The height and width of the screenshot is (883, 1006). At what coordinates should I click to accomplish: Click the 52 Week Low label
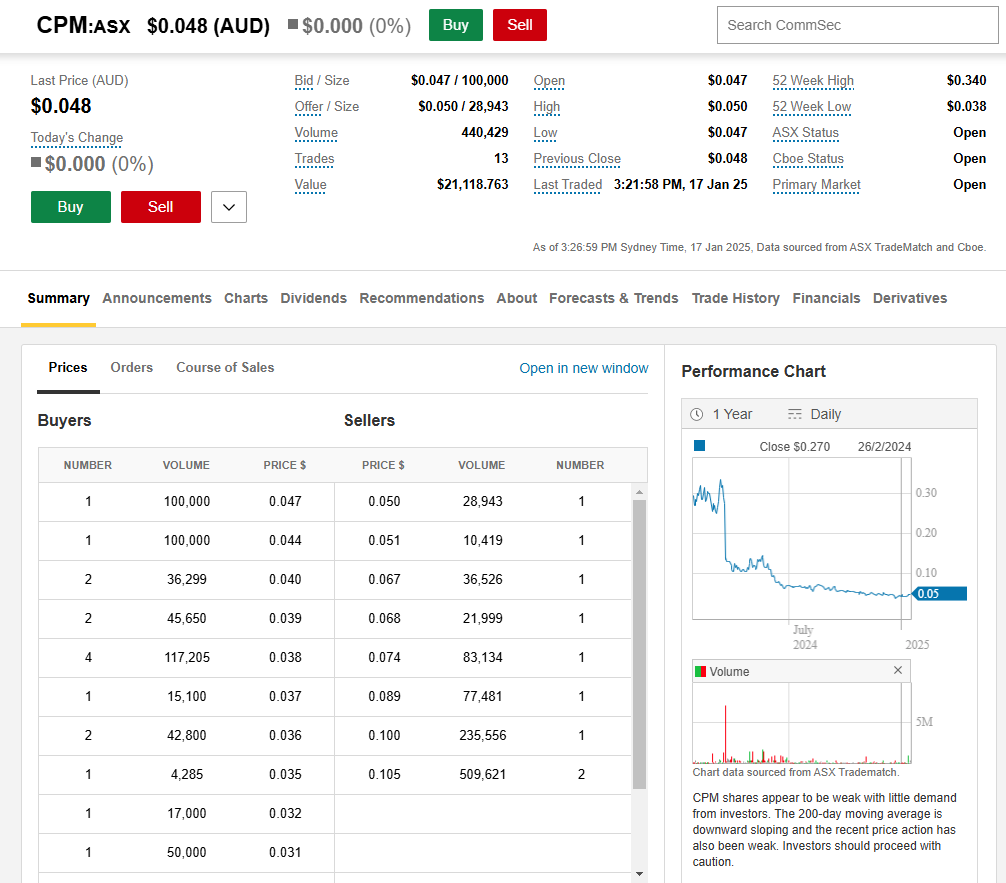[812, 107]
